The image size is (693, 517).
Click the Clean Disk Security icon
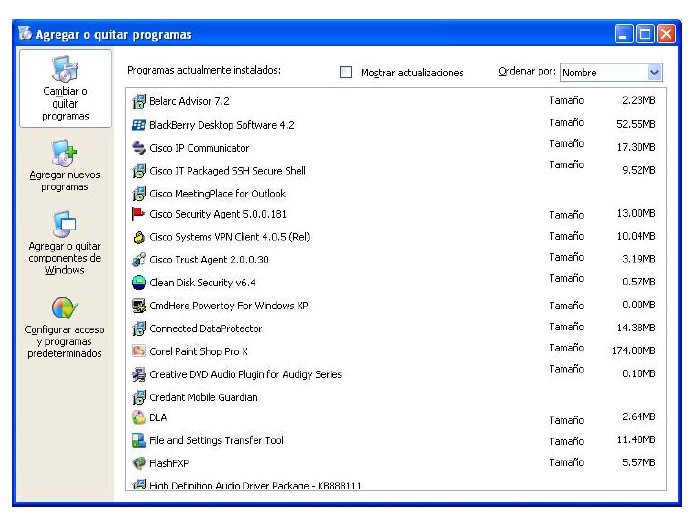(139, 282)
